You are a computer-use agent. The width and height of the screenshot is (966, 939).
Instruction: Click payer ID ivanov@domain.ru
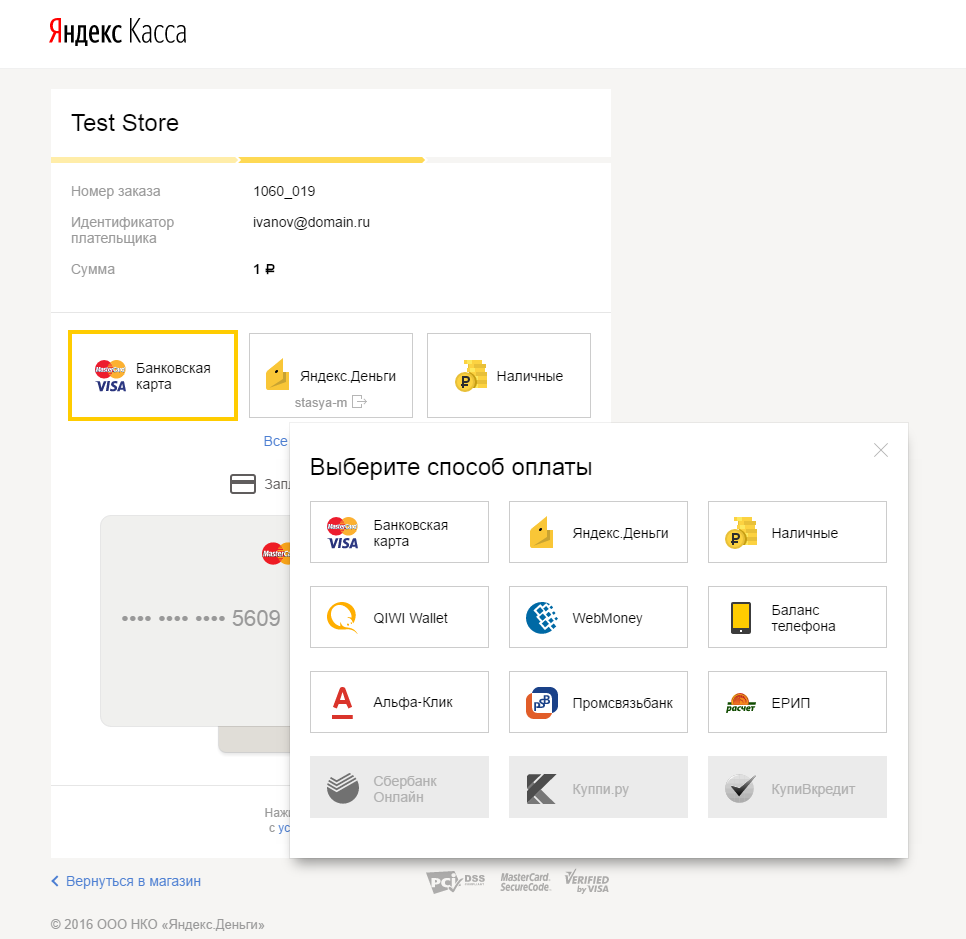point(311,222)
